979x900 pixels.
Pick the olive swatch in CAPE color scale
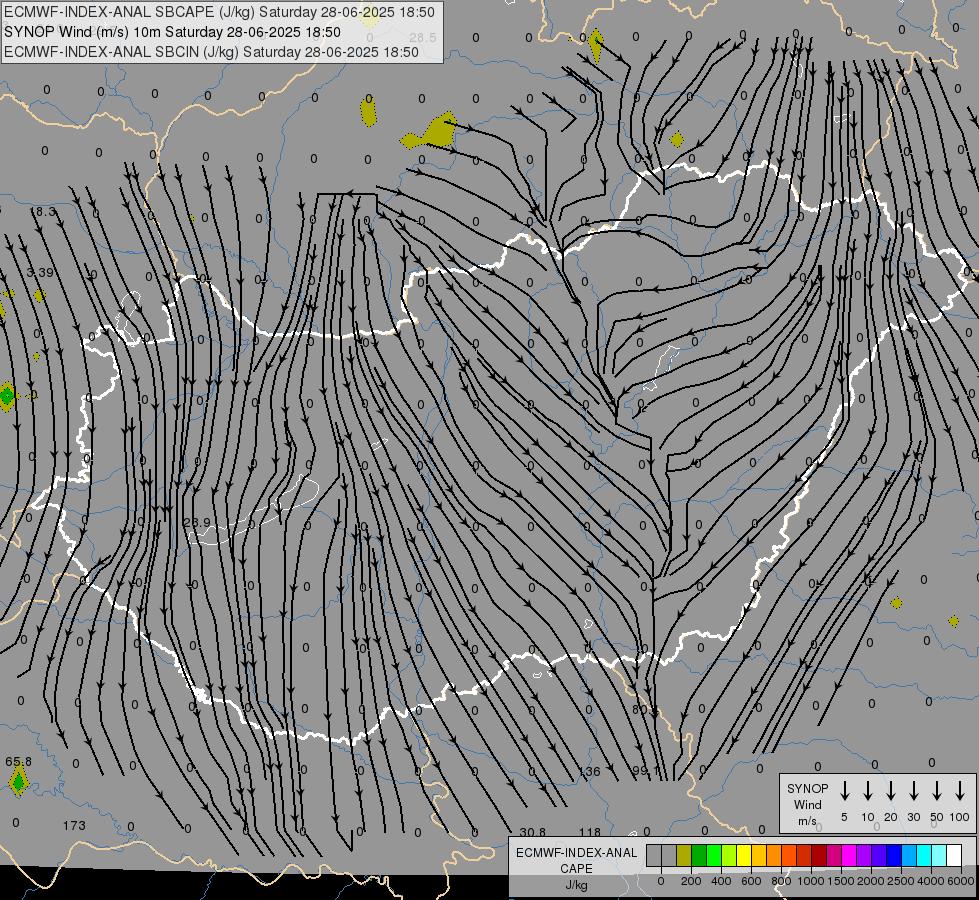click(x=684, y=856)
